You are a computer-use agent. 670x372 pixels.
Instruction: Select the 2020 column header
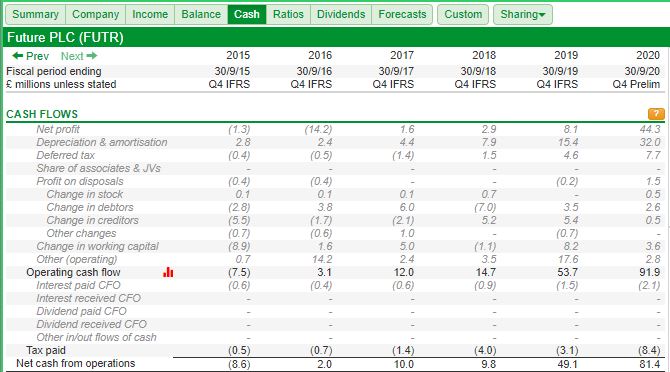tap(648, 55)
